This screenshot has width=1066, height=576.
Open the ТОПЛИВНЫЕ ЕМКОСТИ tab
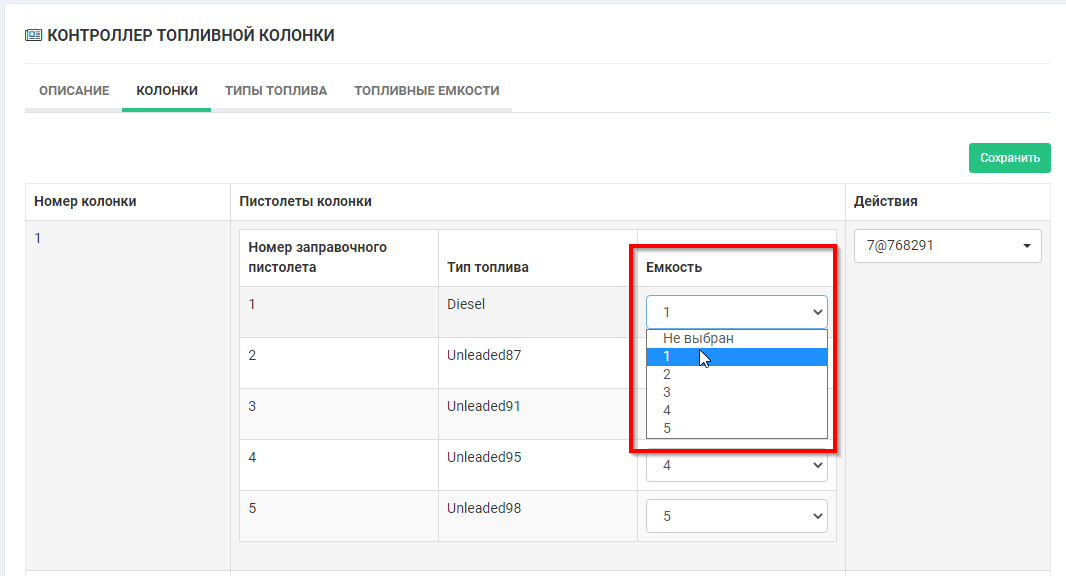[x=426, y=91]
